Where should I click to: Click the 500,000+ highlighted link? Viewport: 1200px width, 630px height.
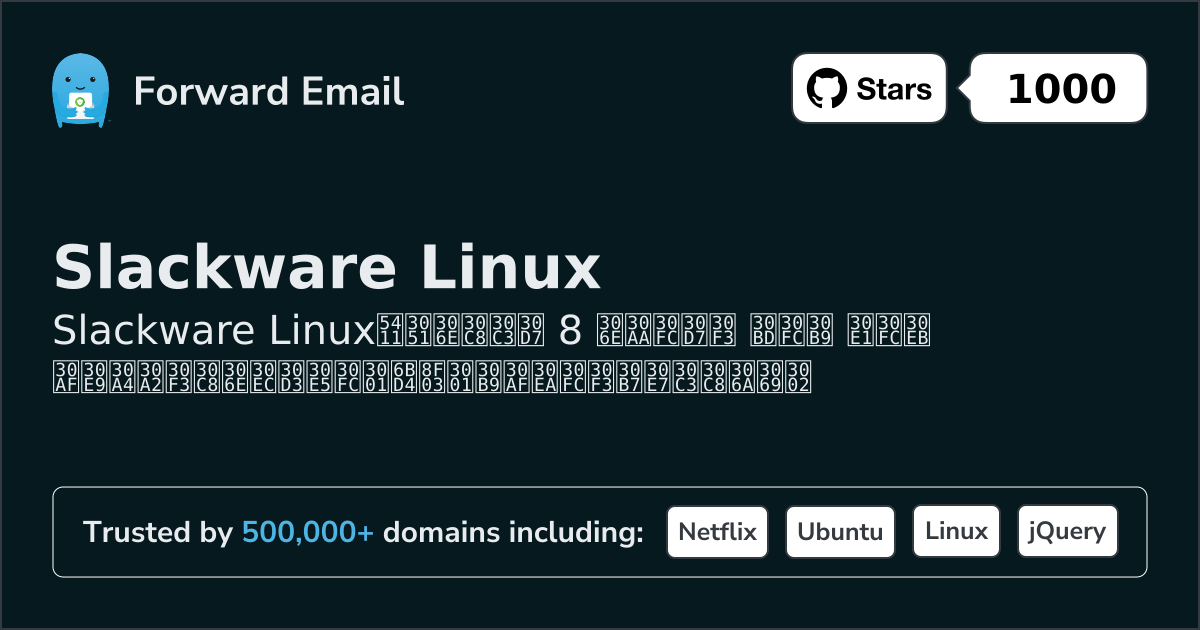pyautogui.click(x=308, y=532)
